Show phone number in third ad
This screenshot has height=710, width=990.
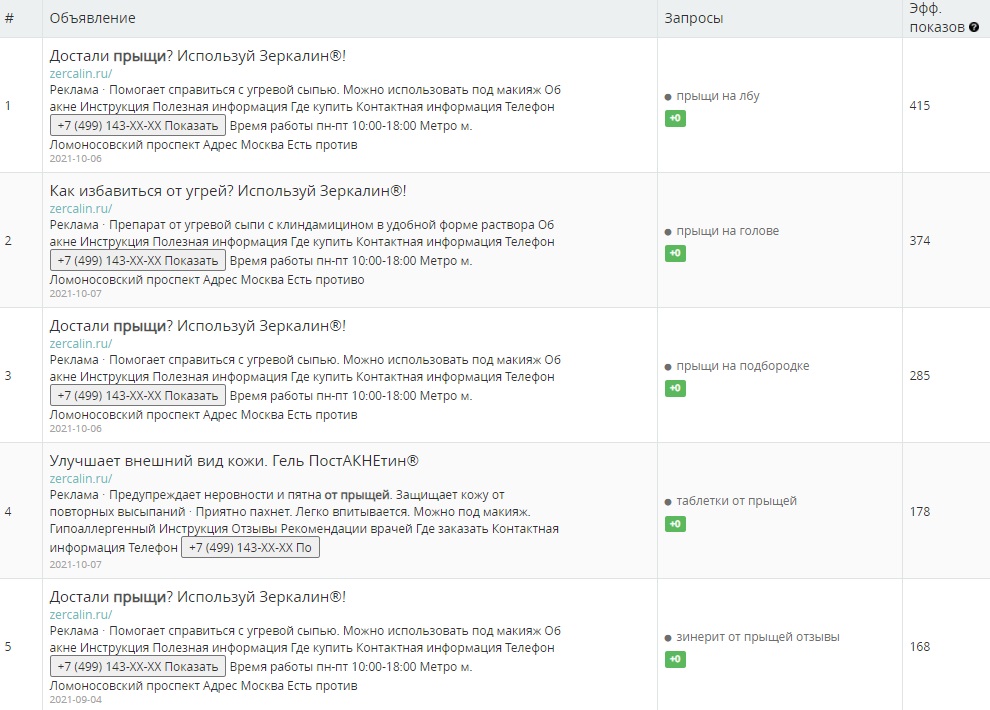(x=138, y=396)
